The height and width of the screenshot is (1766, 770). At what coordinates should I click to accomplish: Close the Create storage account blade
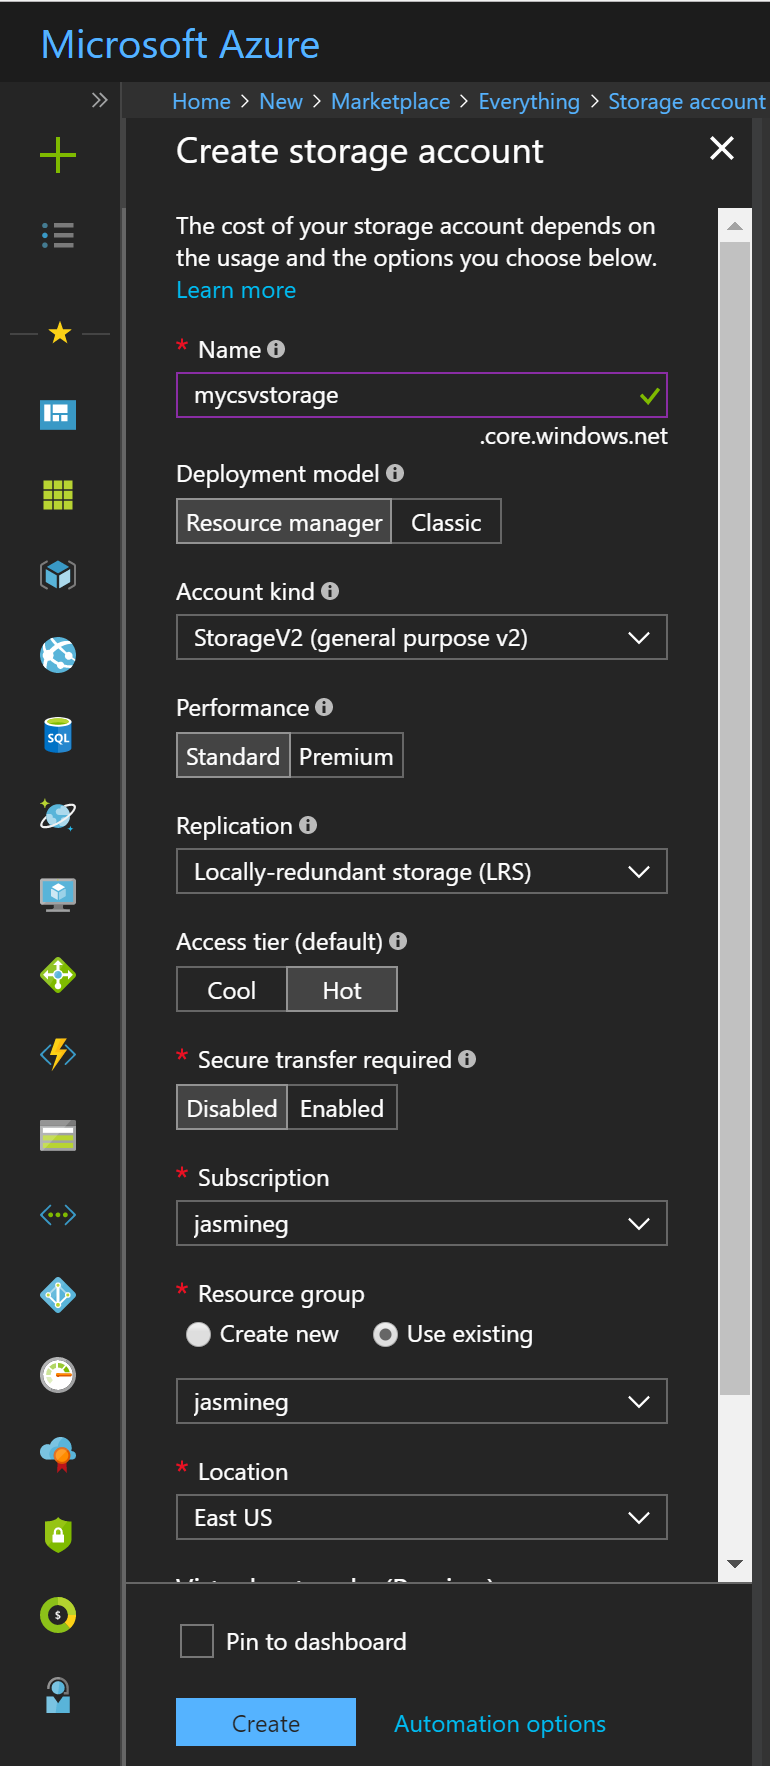pyautogui.click(x=722, y=149)
